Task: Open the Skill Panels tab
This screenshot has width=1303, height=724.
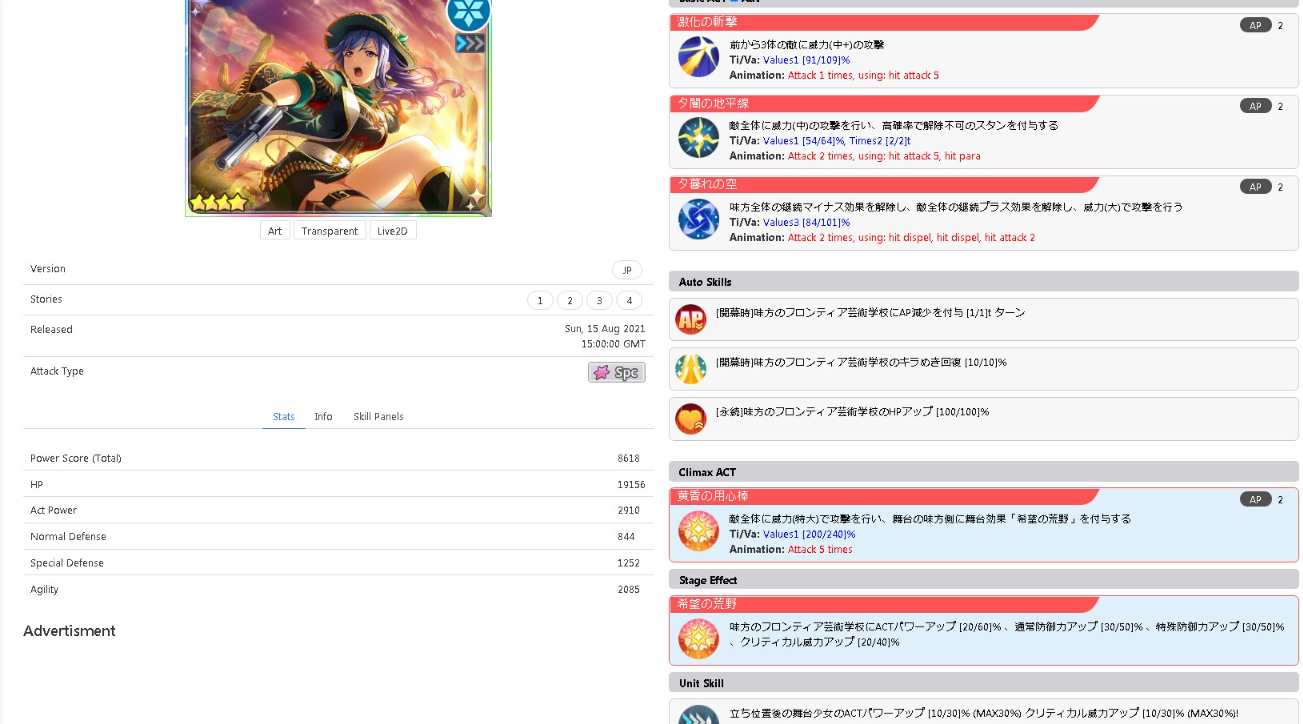Action: click(x=378, y=416)
